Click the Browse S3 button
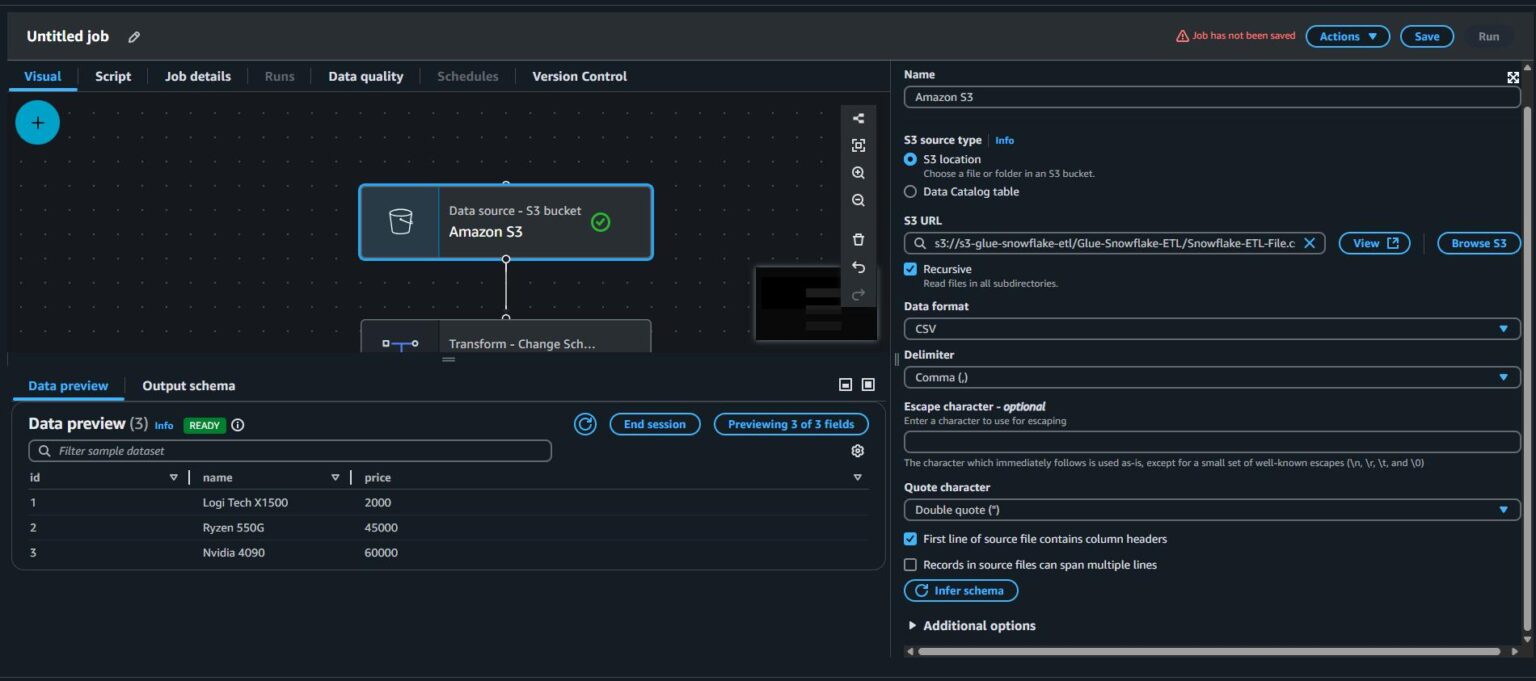Viewport: 1536px width, 681px height. click(x=1478, y=243)
